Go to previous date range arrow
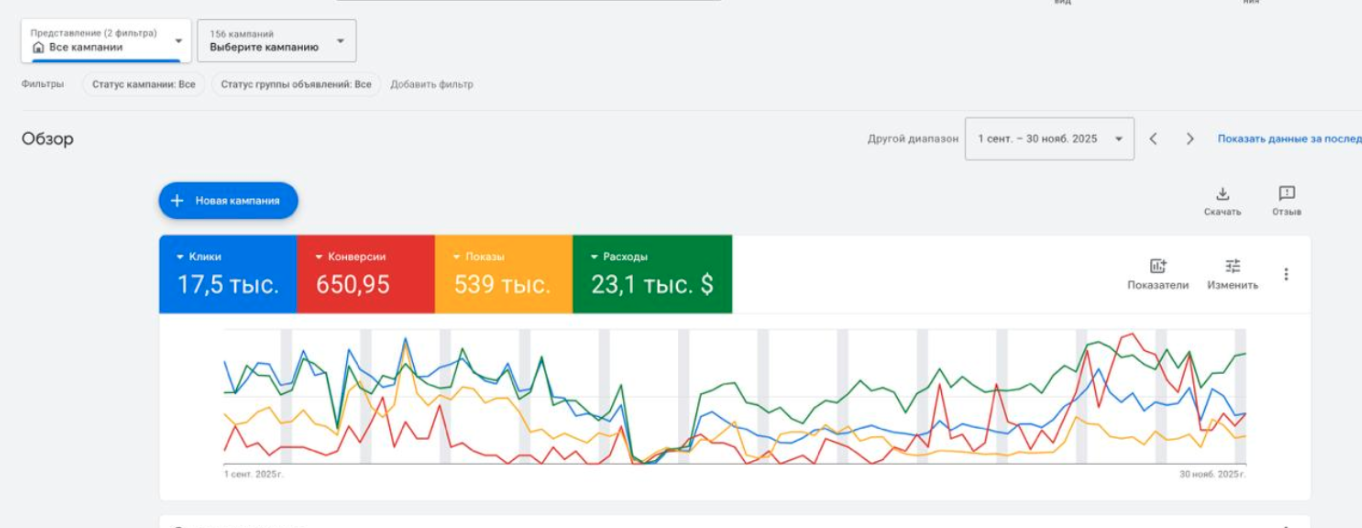1362x528 pixels. pyautogui.click(x=1153, y=139)
